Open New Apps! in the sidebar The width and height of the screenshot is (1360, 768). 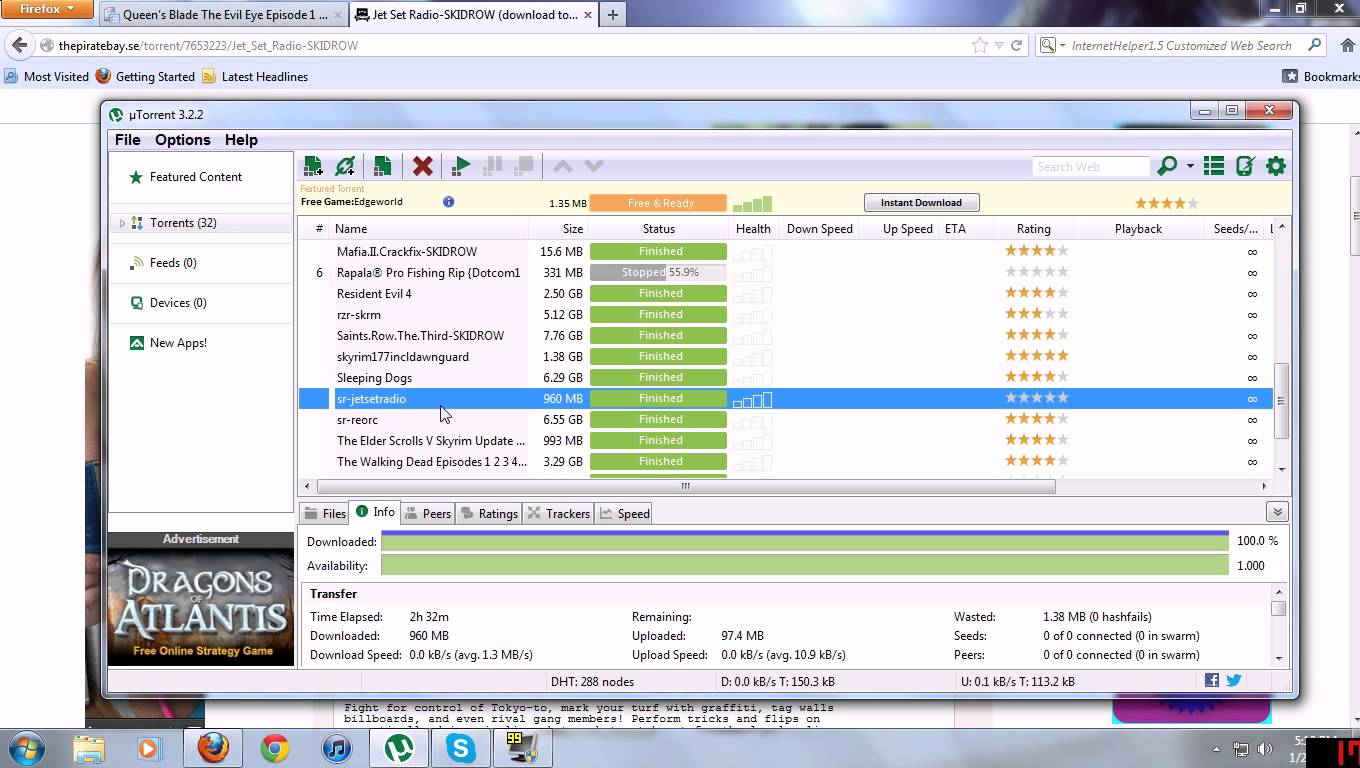click(178, 343)
